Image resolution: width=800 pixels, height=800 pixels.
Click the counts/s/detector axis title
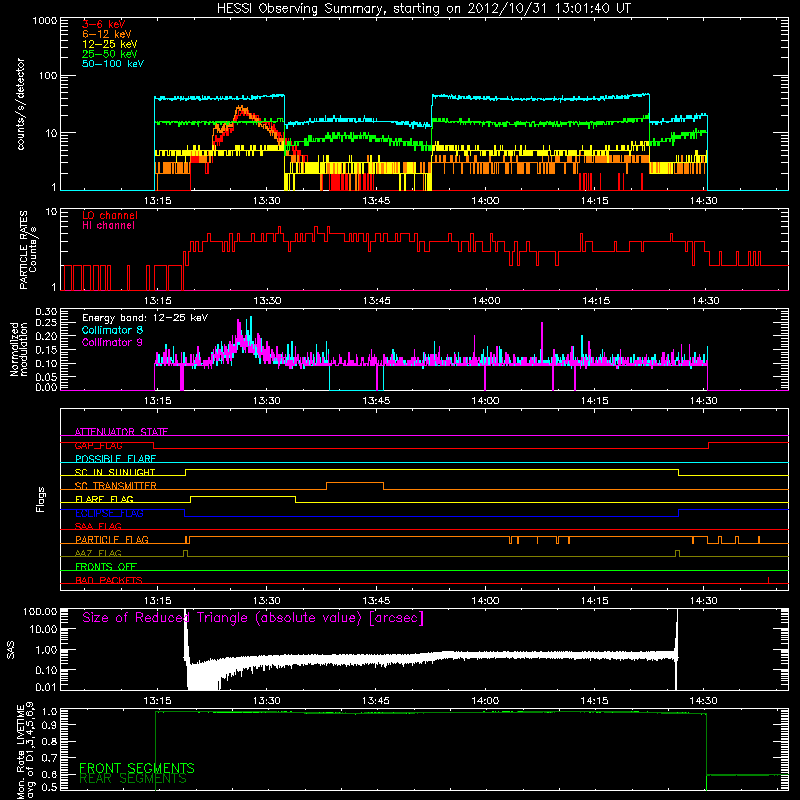click(21, 104)
